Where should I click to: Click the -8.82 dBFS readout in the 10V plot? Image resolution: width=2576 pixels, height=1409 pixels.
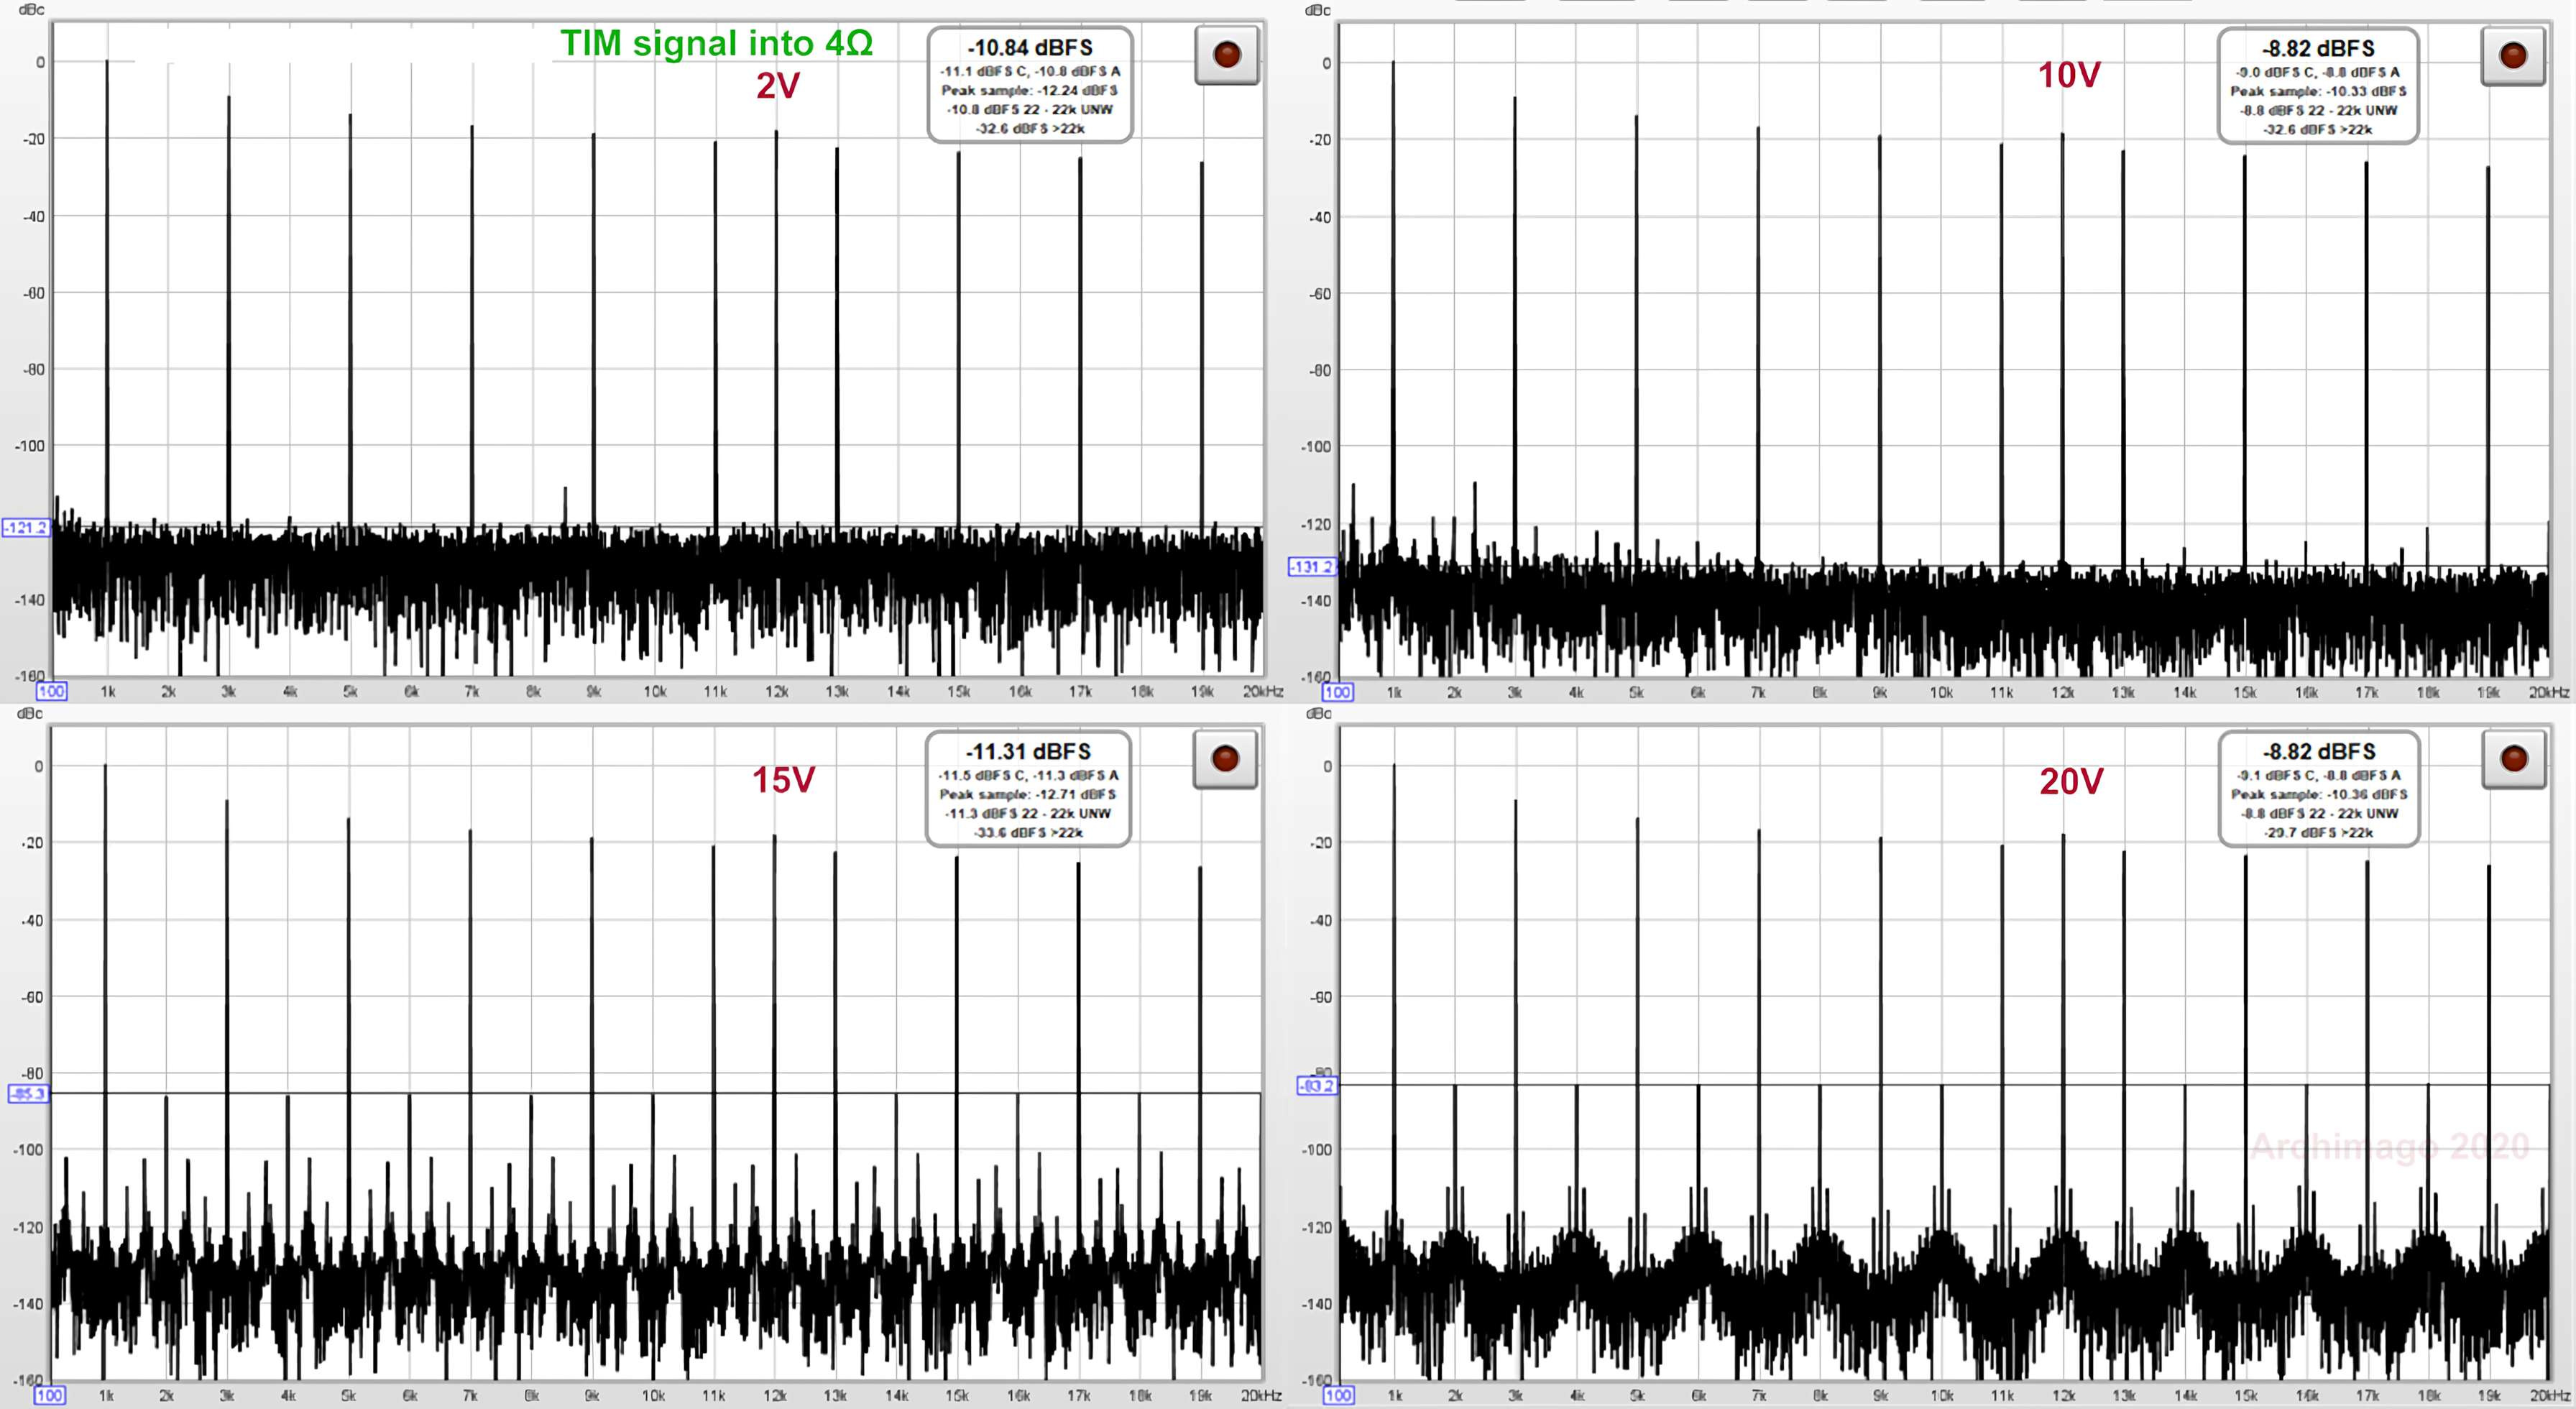click(x=2318, y=48)
